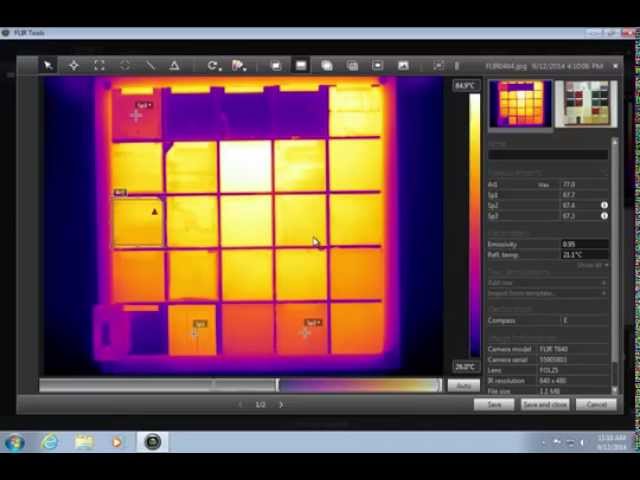The image size is (640, 480).
Task: Pick the ellipse area measurement tool
Action: [x=125, y=65]
